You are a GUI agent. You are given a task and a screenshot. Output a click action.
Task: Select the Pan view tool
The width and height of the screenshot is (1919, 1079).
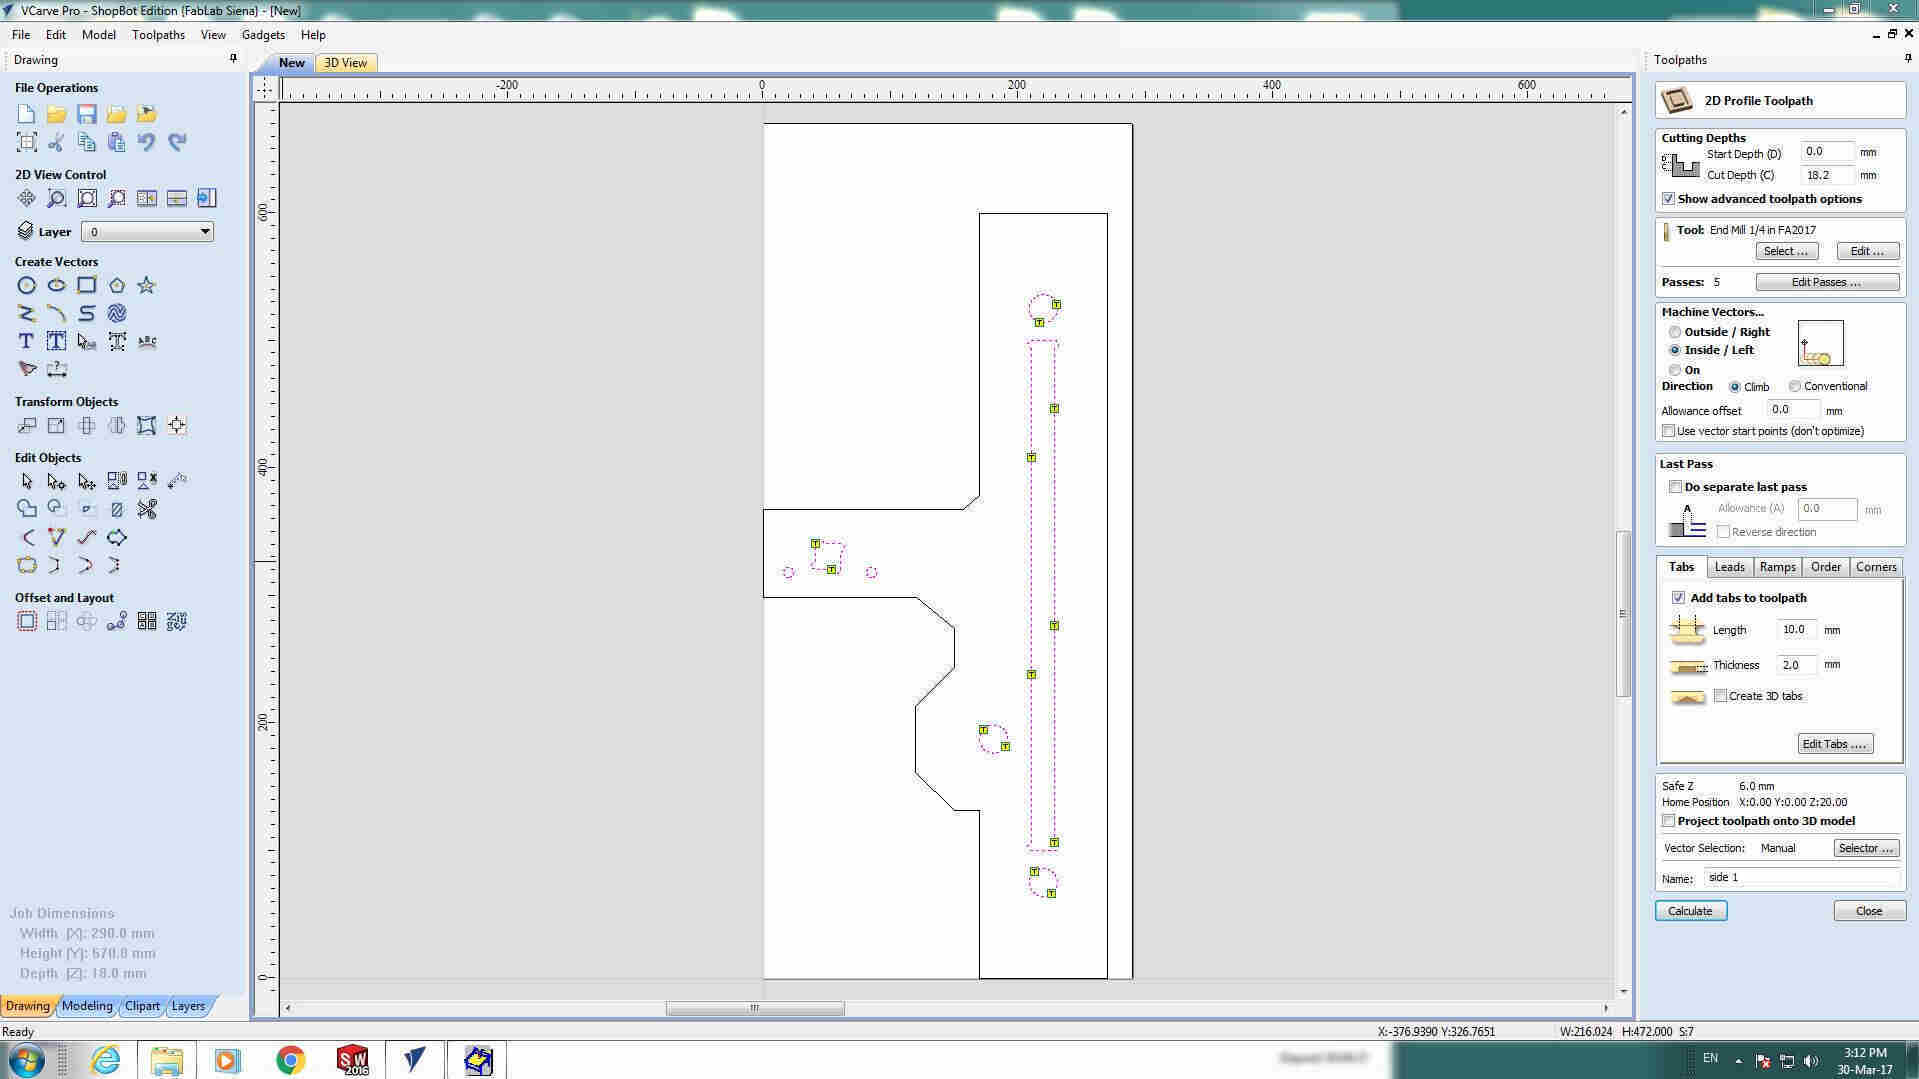(27, 198)
